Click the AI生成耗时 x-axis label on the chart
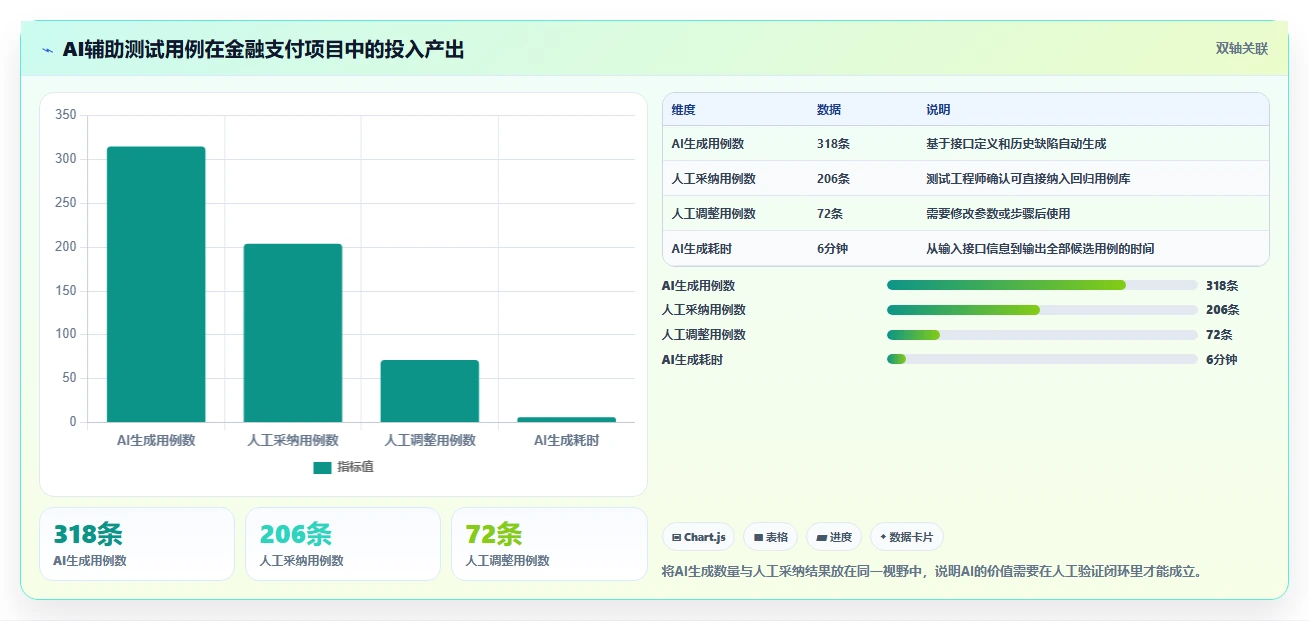This screenshot has width=1309, height=621. tap(567, 440)
